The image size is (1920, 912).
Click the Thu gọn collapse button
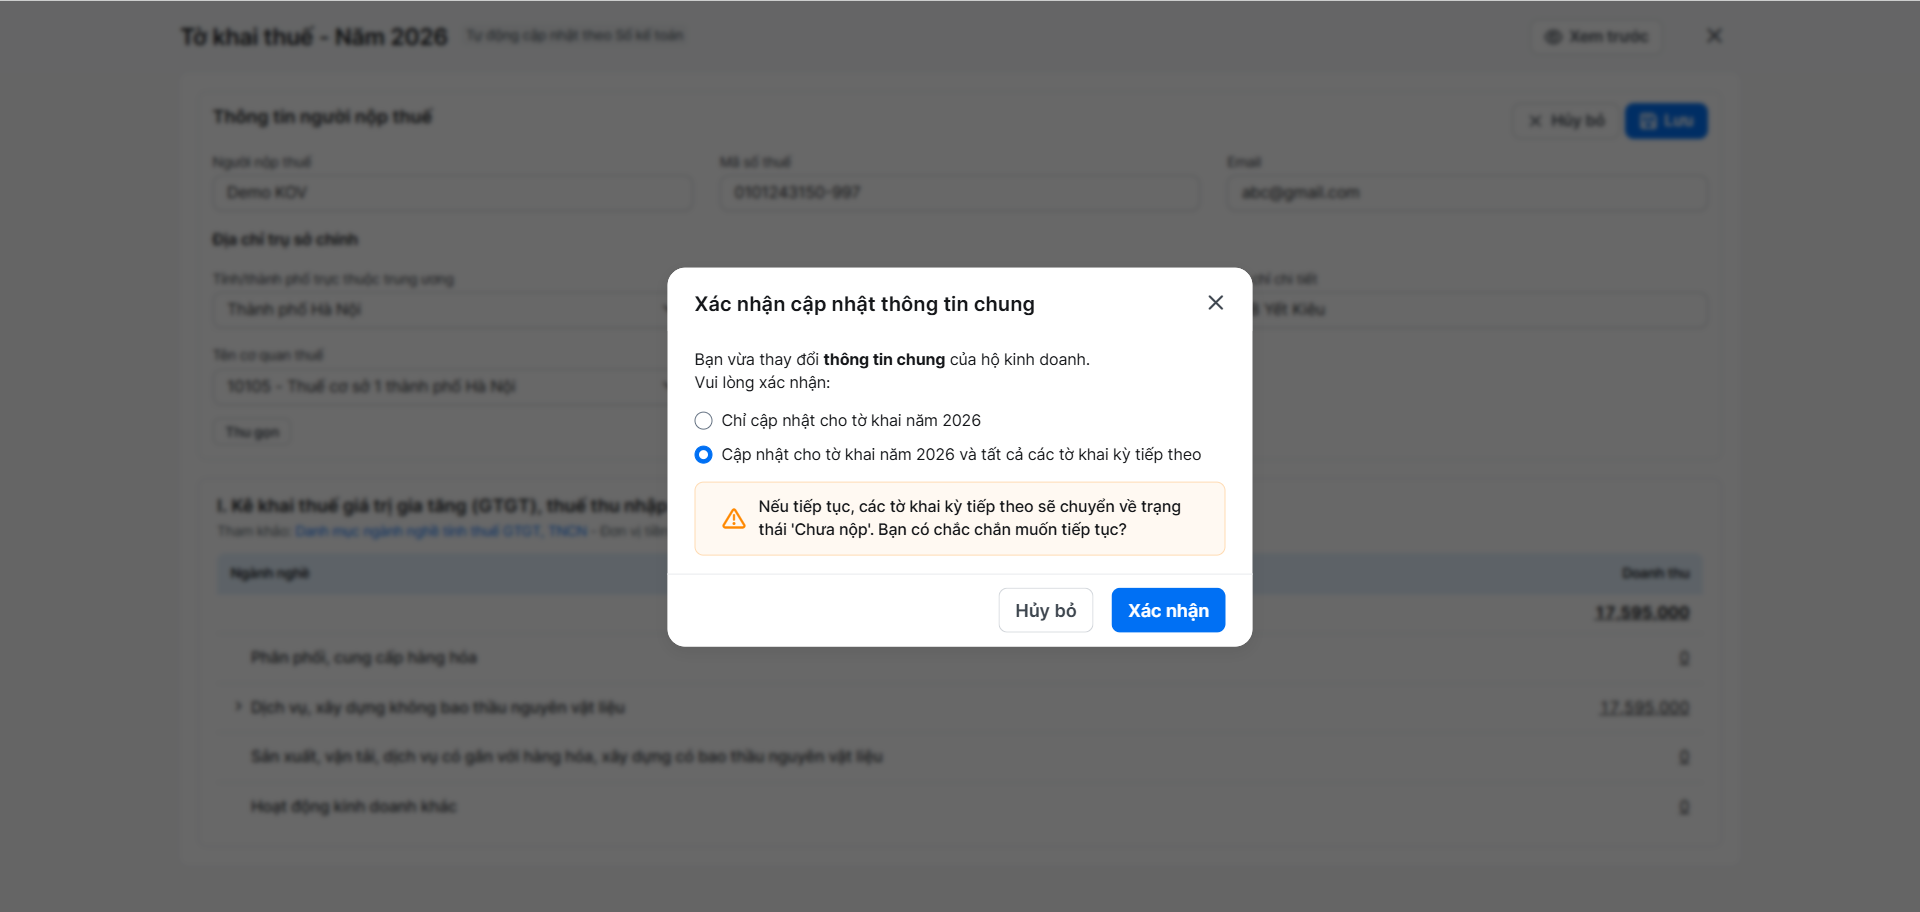coord(252,432)
